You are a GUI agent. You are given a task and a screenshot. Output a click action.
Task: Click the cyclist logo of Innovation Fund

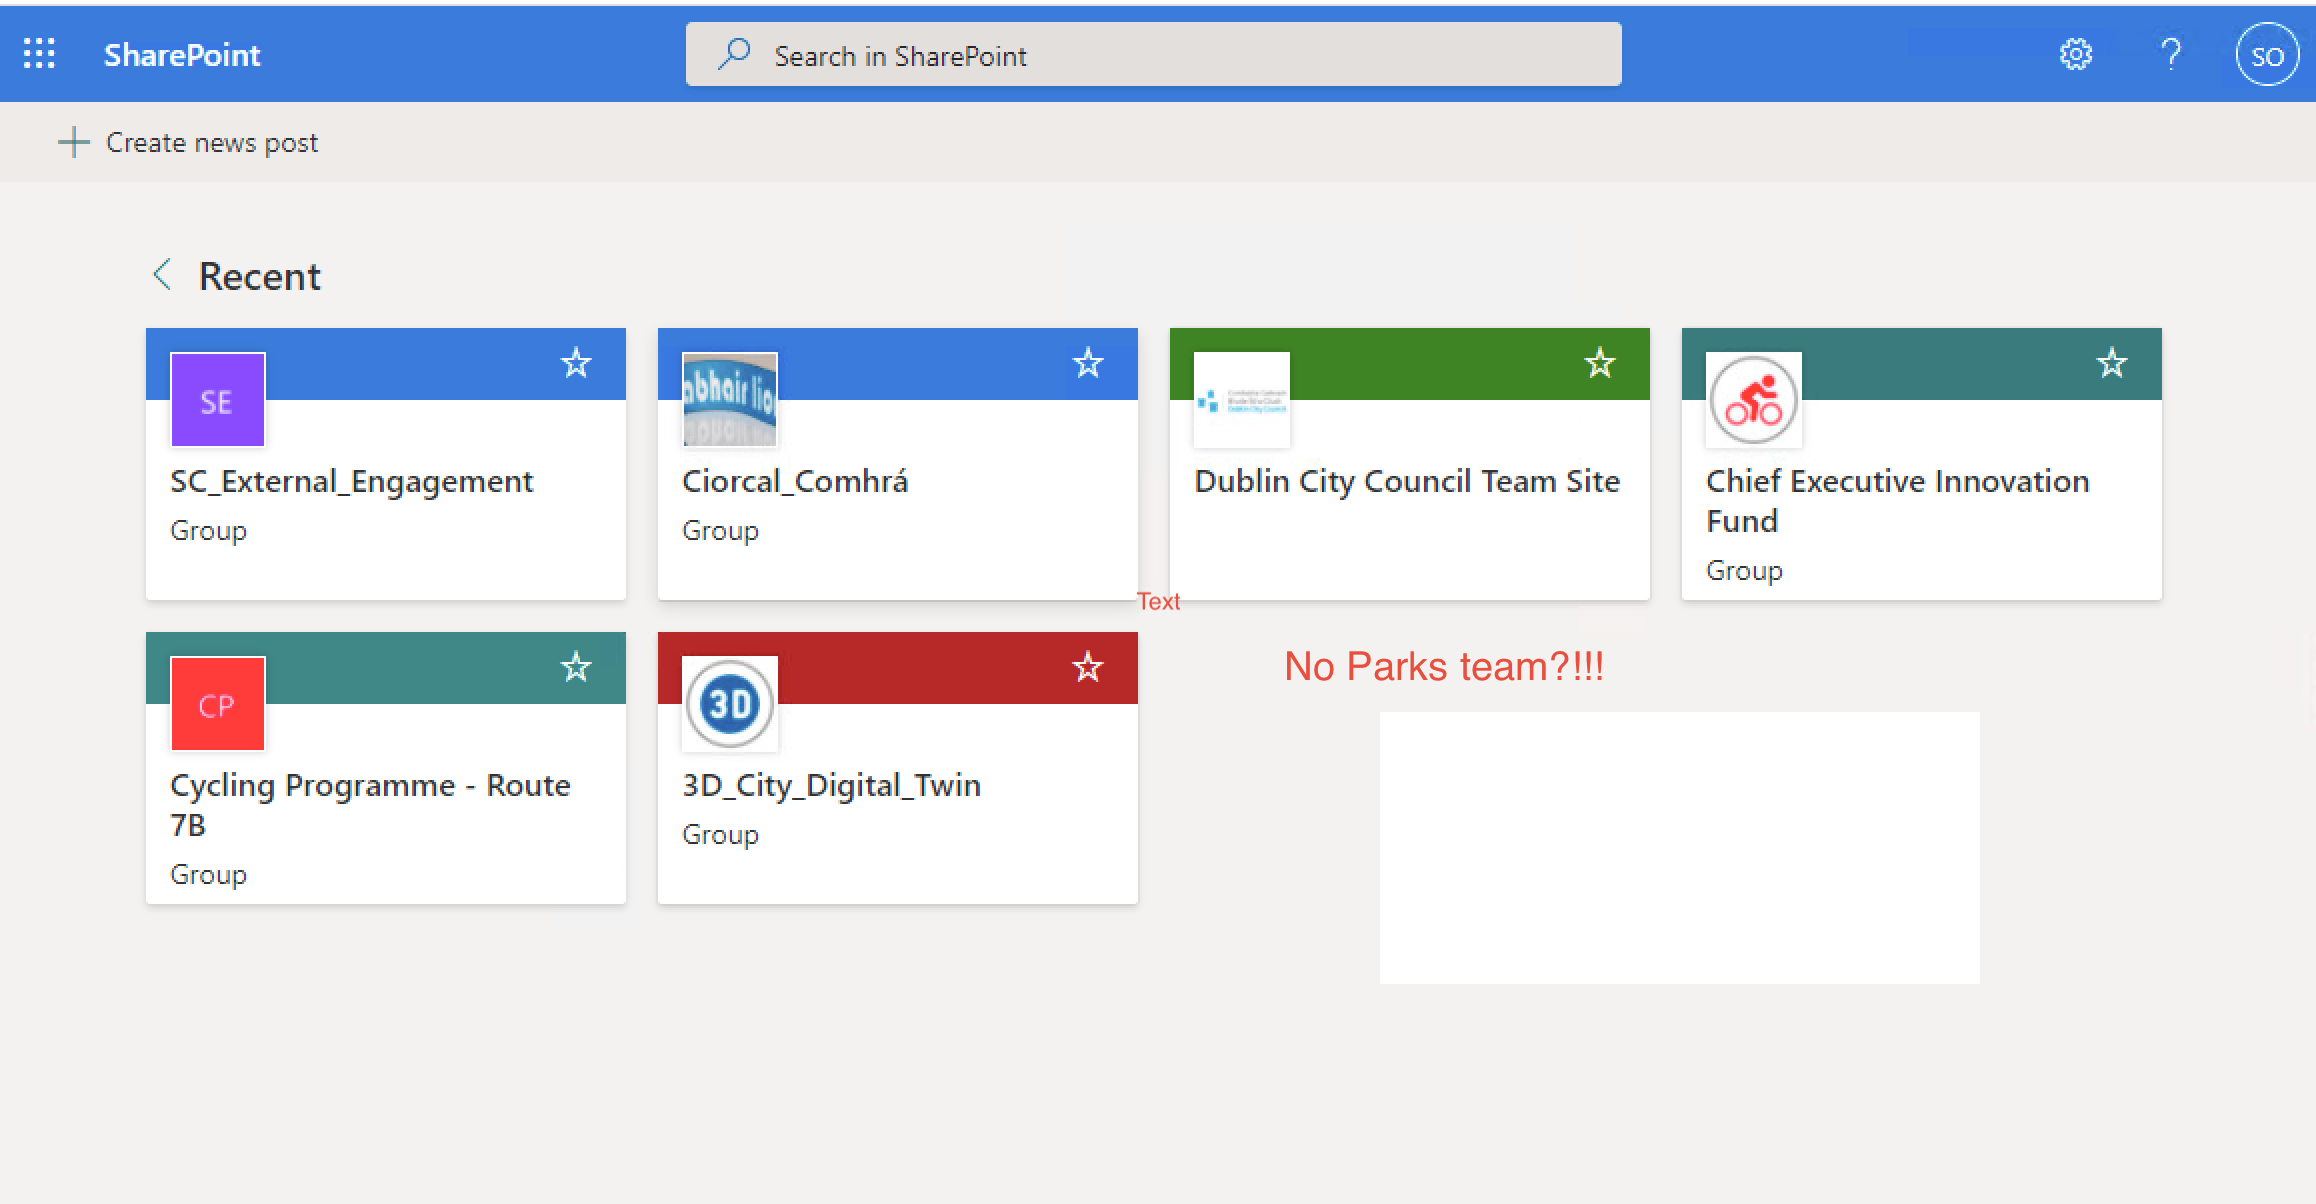[x=1754, y=400]
